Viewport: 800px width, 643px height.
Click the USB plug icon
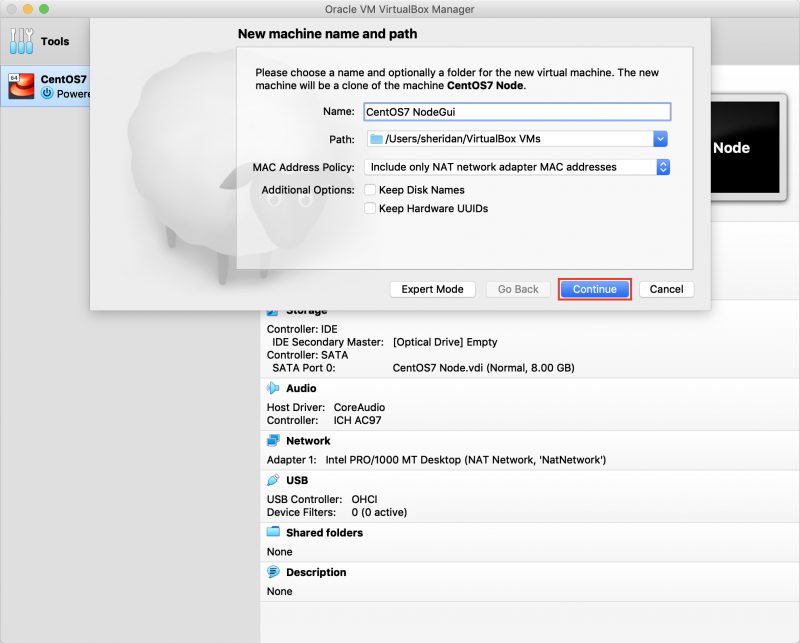(273, 480)
